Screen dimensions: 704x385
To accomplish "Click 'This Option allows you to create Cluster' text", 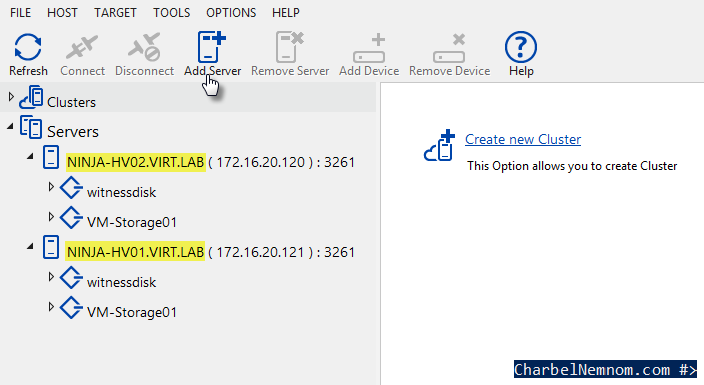I will tap(572, 166).
